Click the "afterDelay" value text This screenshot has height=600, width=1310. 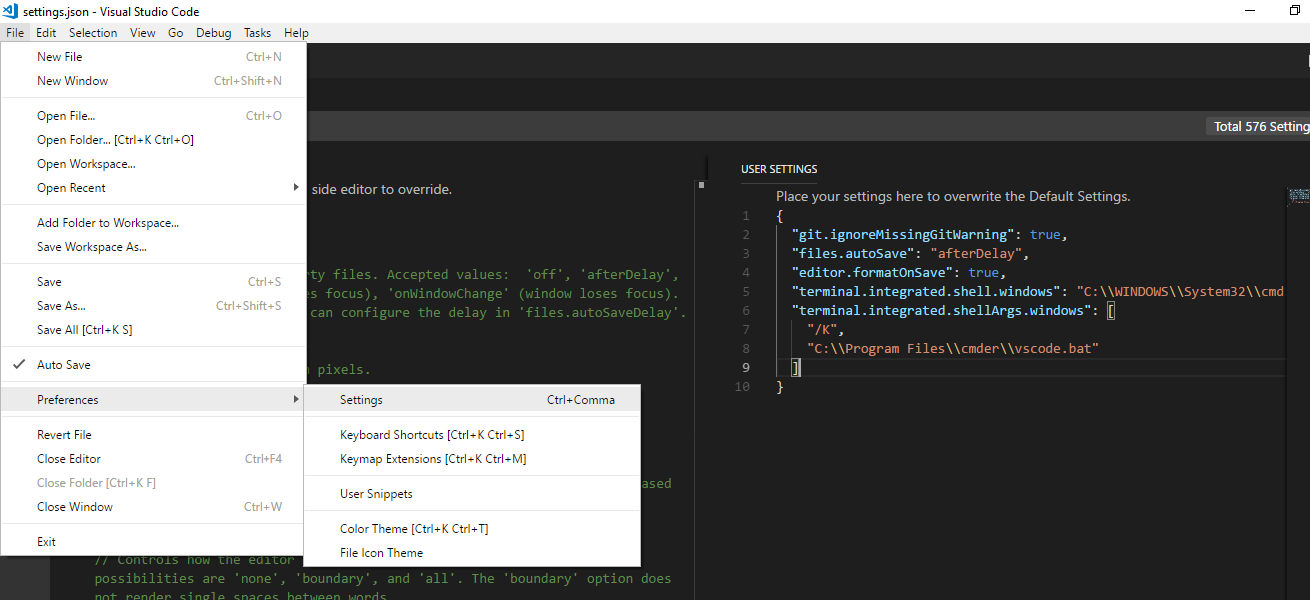978,254
